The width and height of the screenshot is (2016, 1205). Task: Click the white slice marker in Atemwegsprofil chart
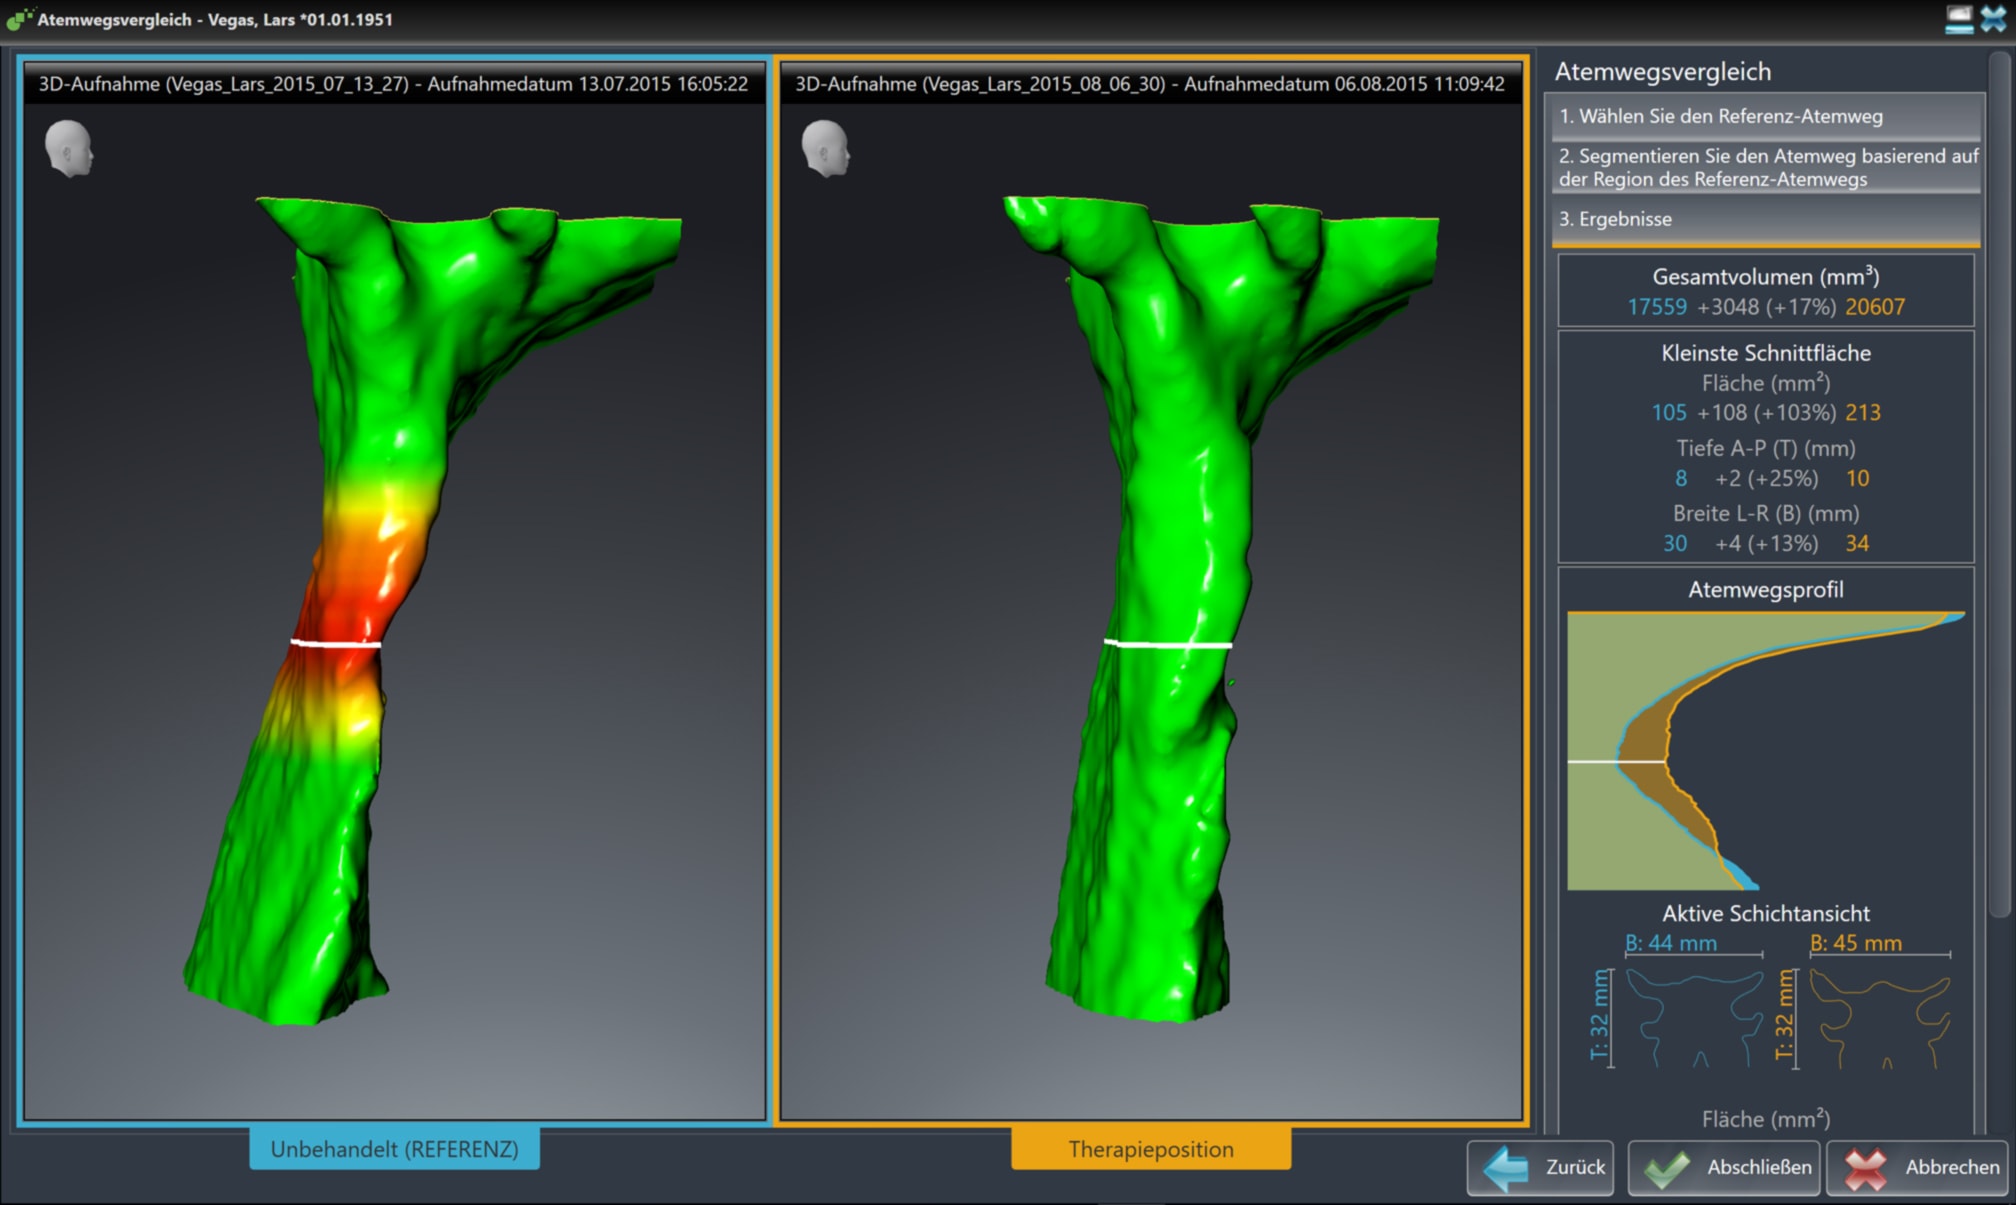coord(1615,762)
